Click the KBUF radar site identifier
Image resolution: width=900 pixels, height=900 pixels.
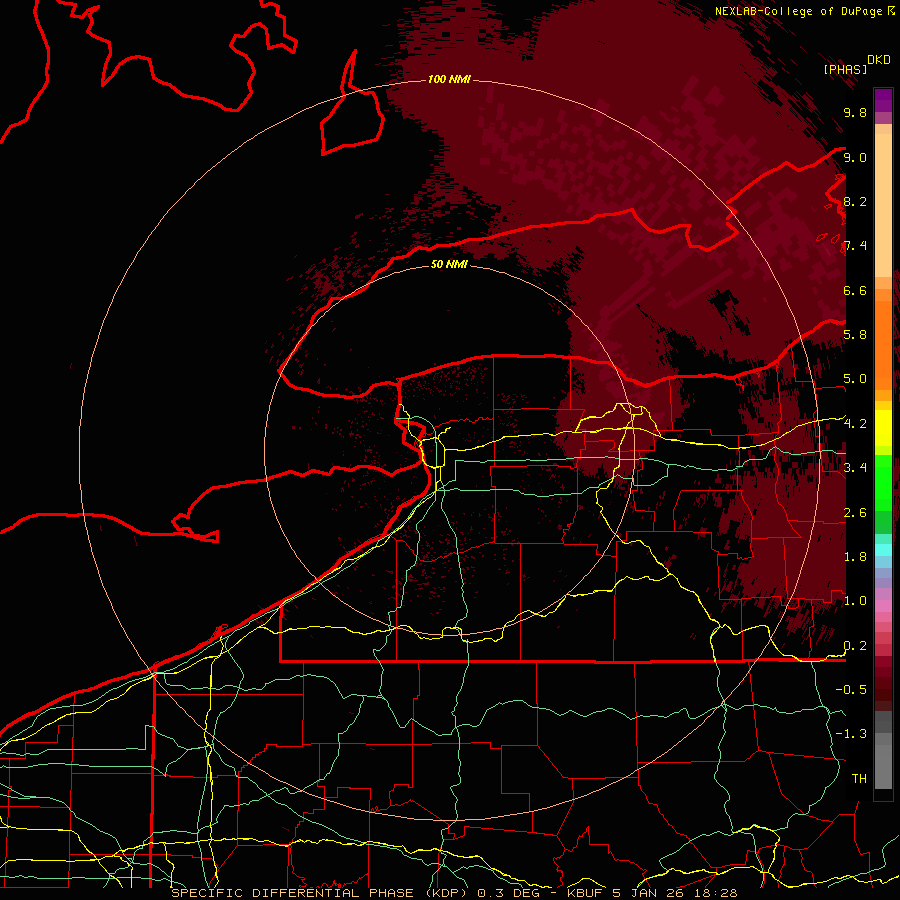(585, 893)
